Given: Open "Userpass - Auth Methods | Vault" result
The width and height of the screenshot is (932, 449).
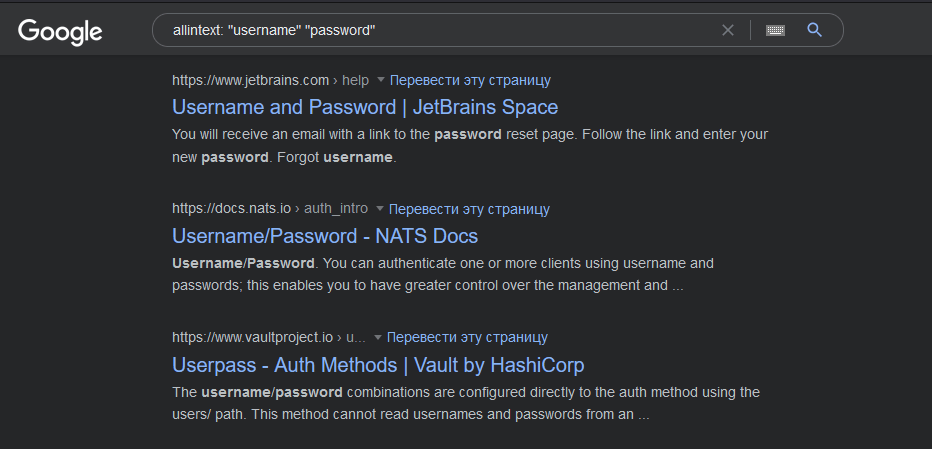Looking at the screenshot, I should coord(378,365).
